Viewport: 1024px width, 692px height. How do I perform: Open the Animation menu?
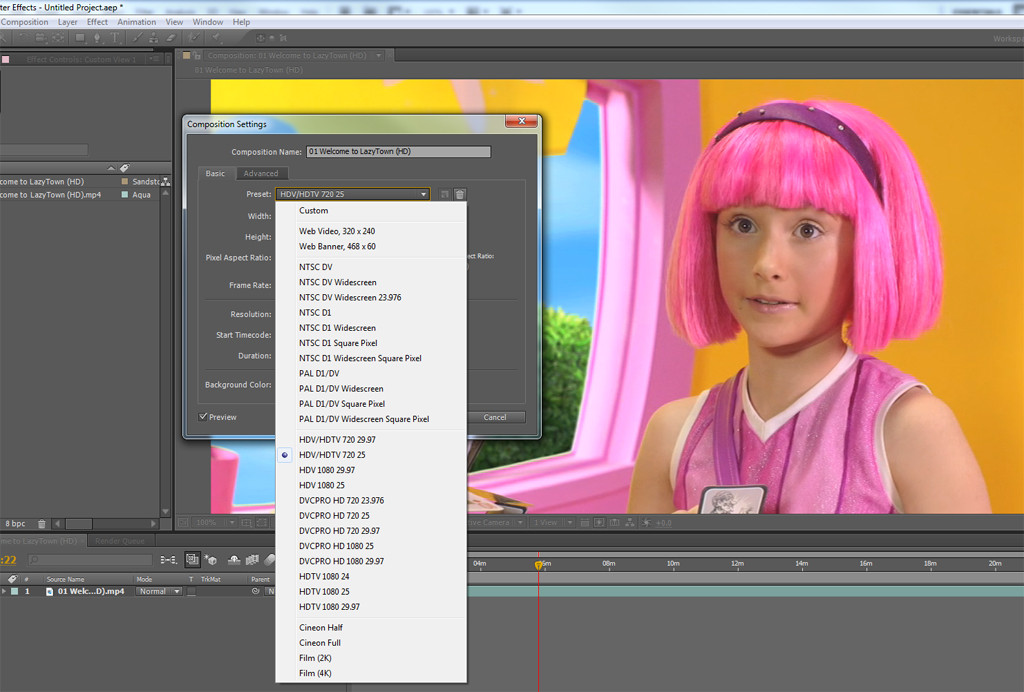coord(136,22)
